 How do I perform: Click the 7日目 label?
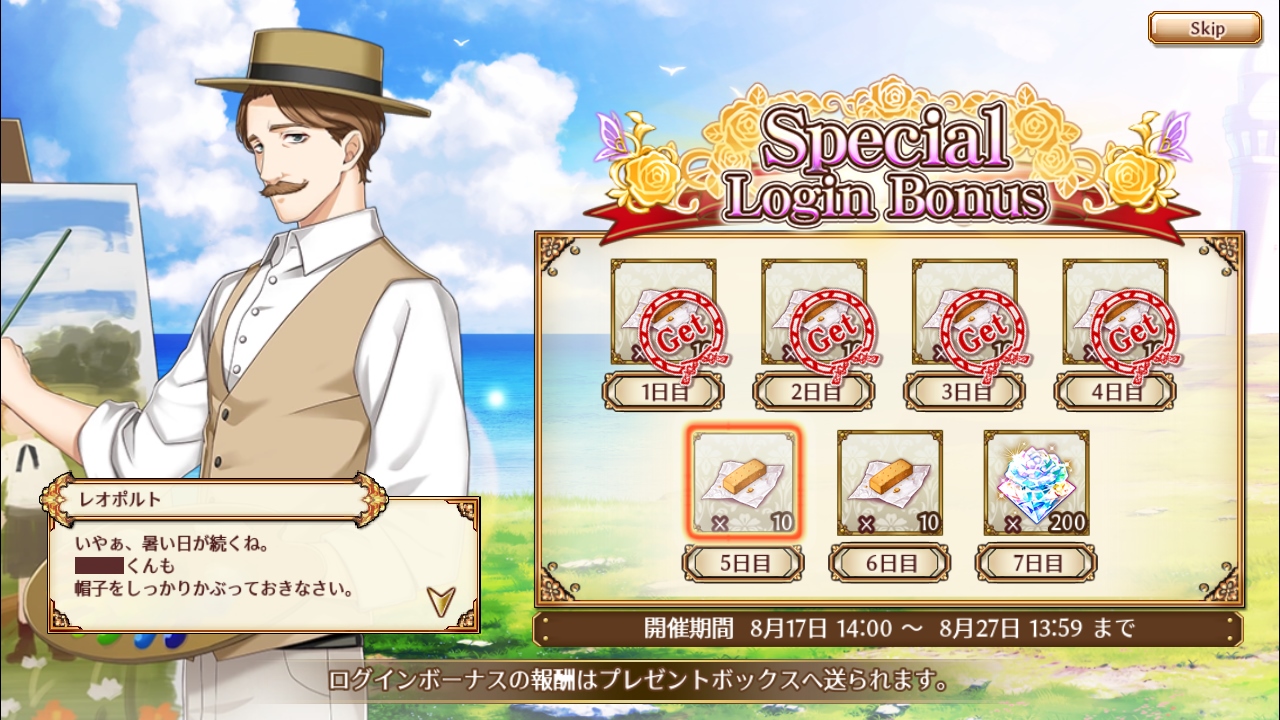click(x=1037, y=563)
